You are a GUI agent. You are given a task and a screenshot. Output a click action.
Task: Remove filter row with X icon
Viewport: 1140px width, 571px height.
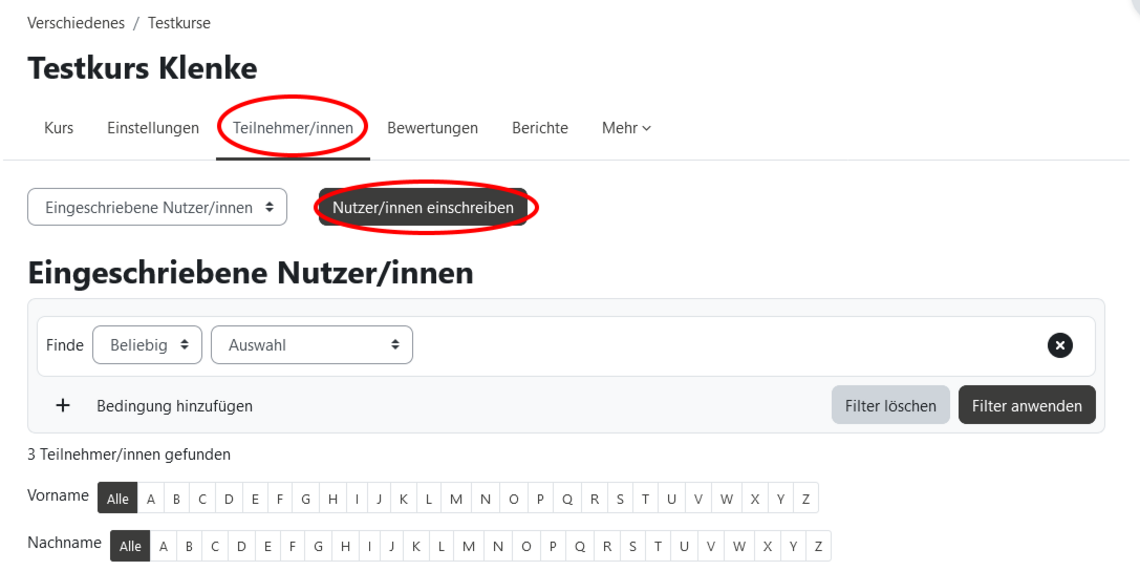coord(1059,345)
